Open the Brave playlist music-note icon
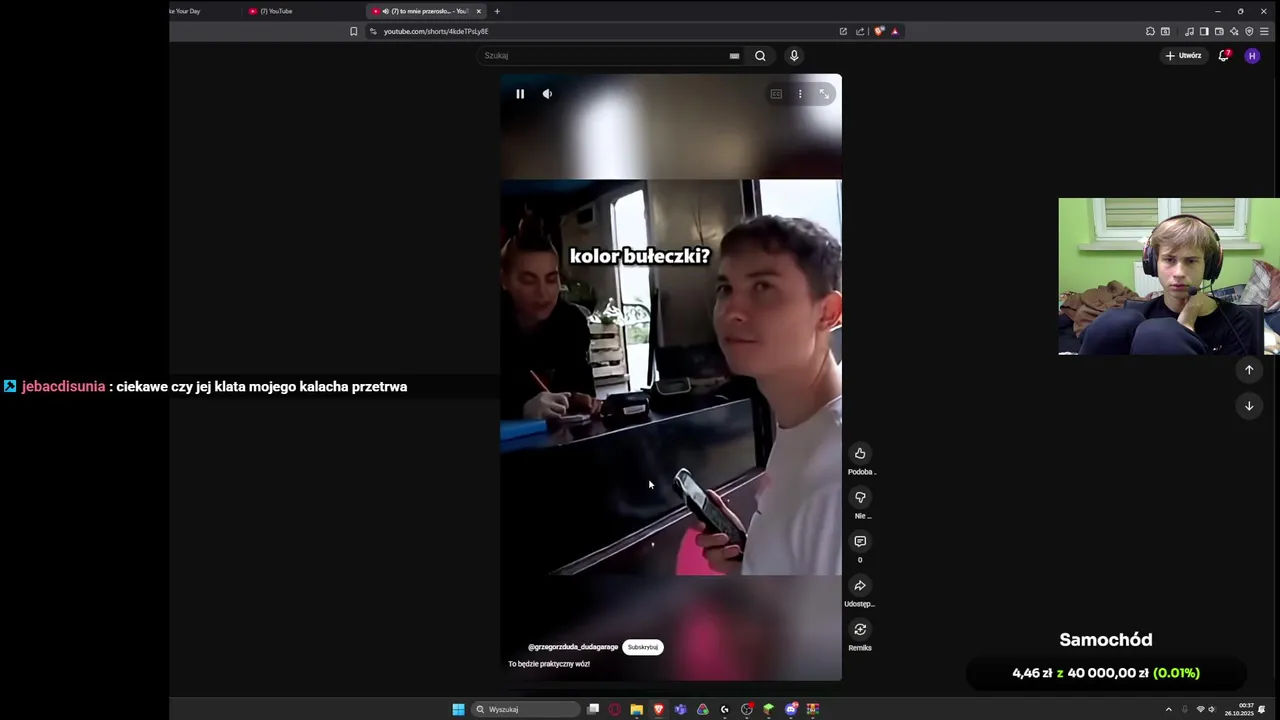This screenshot has height=720, width=1280. (1189, 31)
